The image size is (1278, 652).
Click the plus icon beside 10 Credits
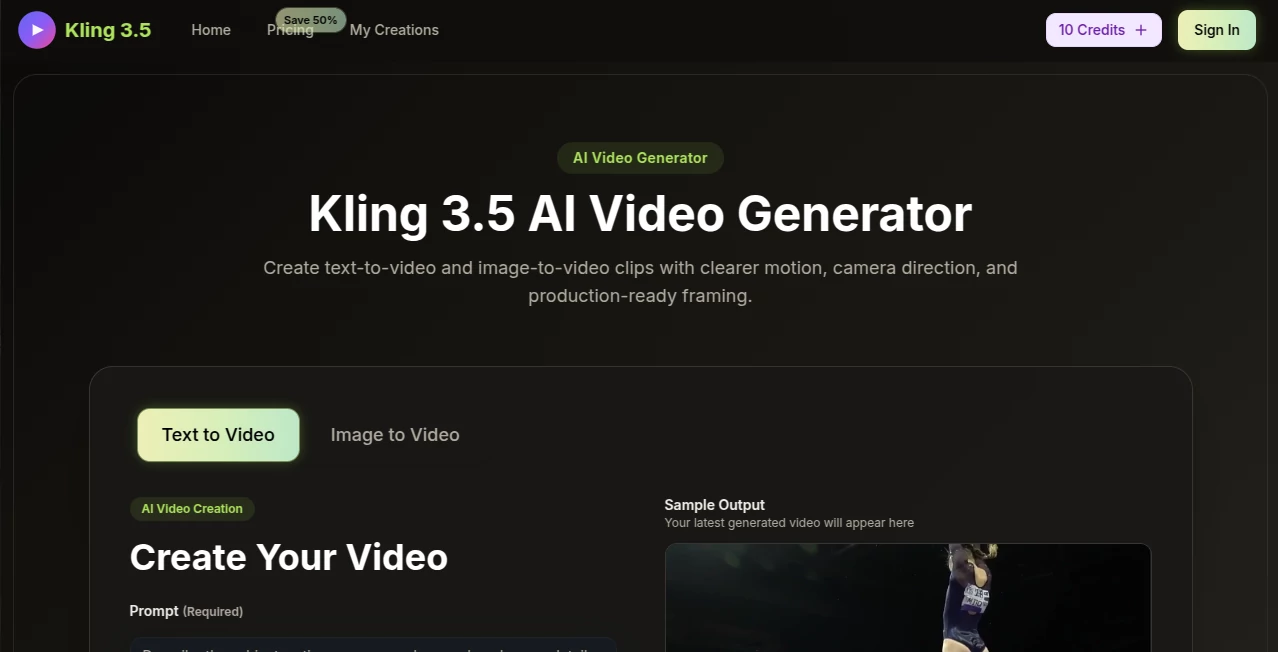coord(1141,30)
